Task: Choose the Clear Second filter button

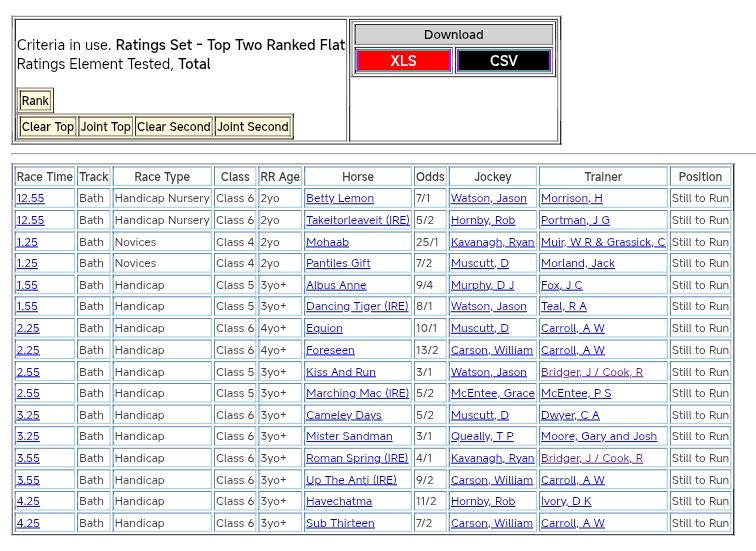Action: (174, 127)
